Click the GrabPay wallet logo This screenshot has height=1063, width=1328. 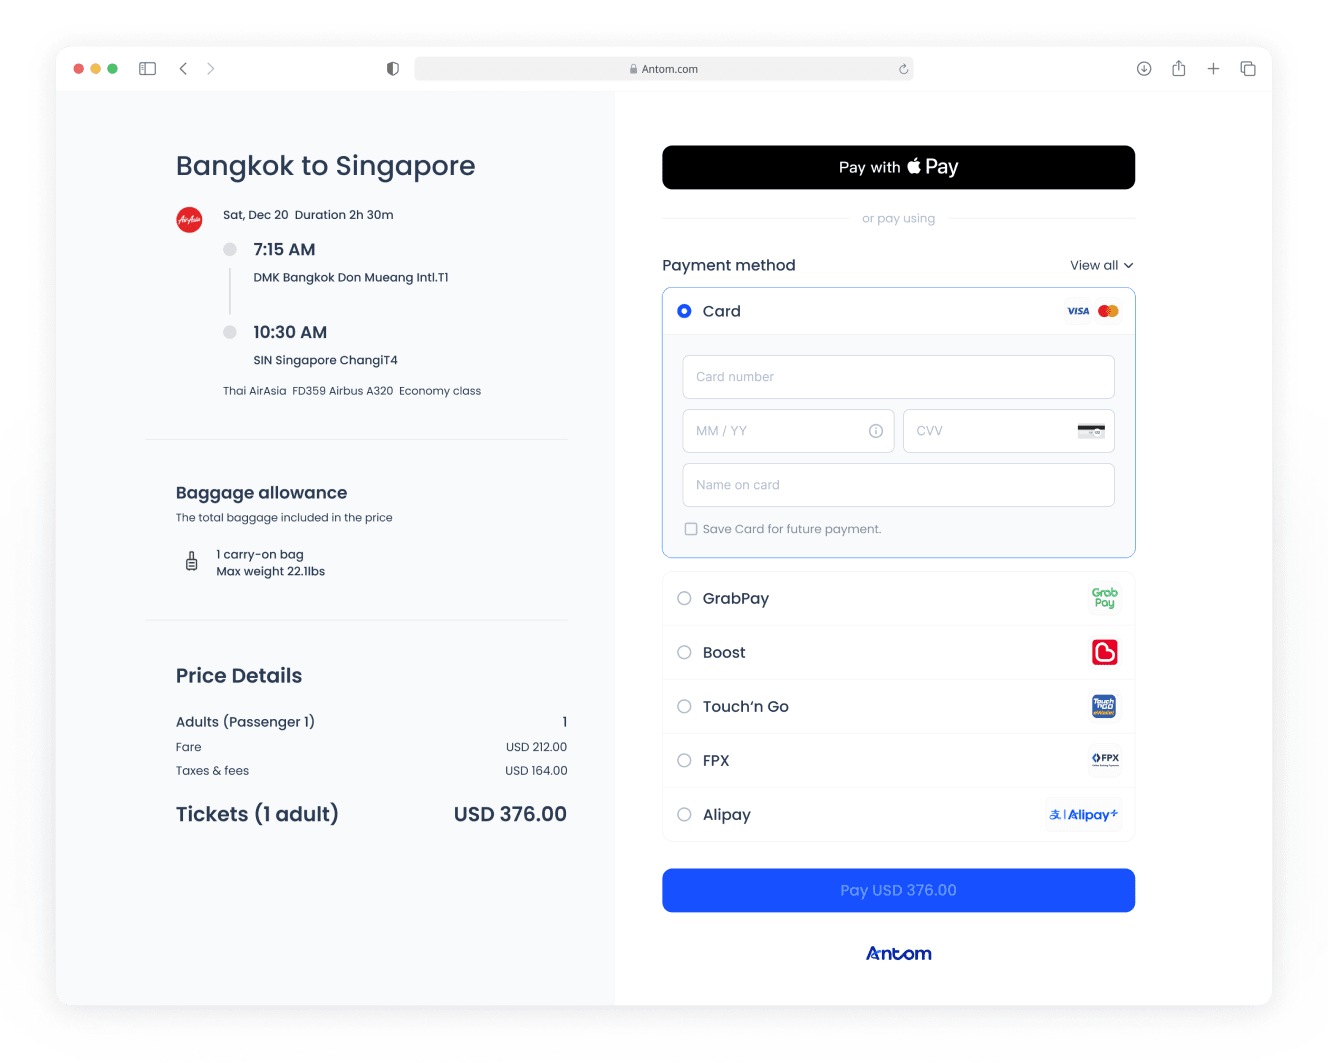click(x=1104, y=598)
